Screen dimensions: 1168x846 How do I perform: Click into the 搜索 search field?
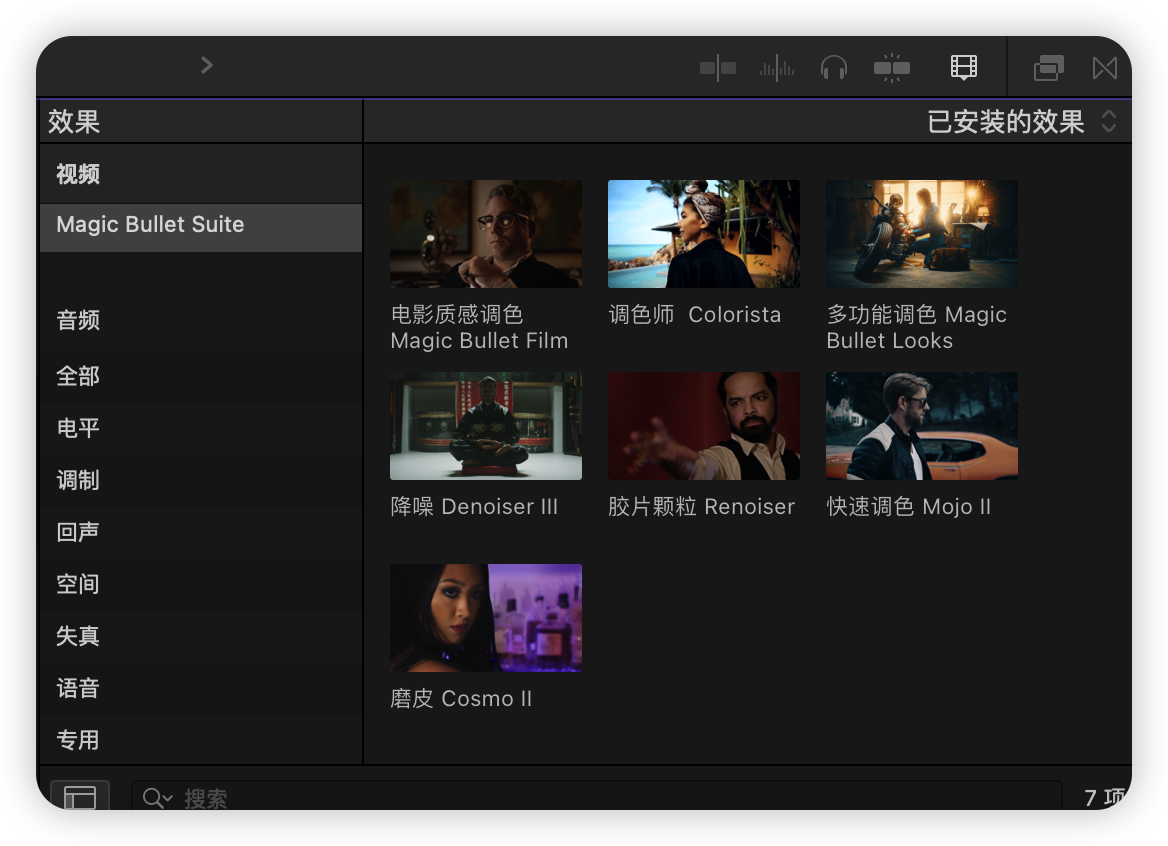[x=596, y=796]
